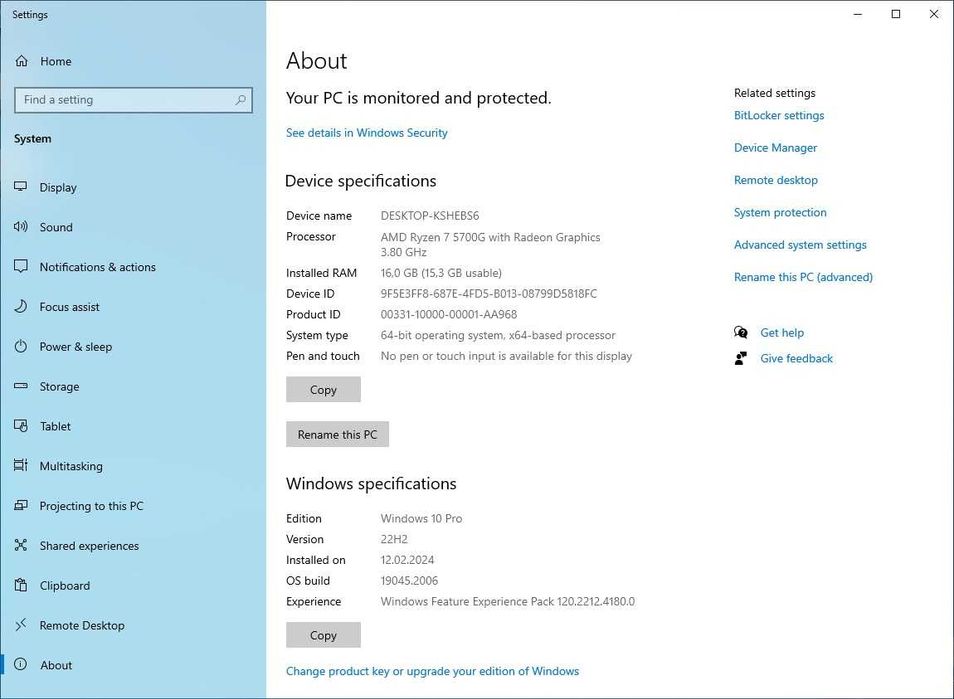The width and height of the screenshot is (954, 699).
Task: Click the Focus assist moon icon
Action: tap(21, 306)
